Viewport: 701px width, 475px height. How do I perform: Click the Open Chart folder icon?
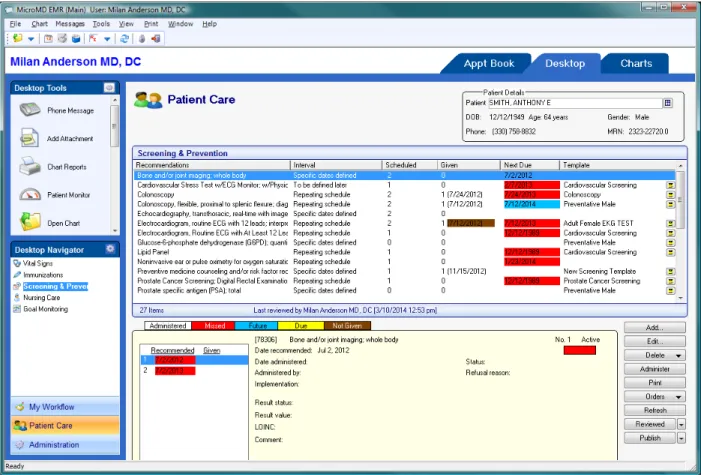(30, 222)
